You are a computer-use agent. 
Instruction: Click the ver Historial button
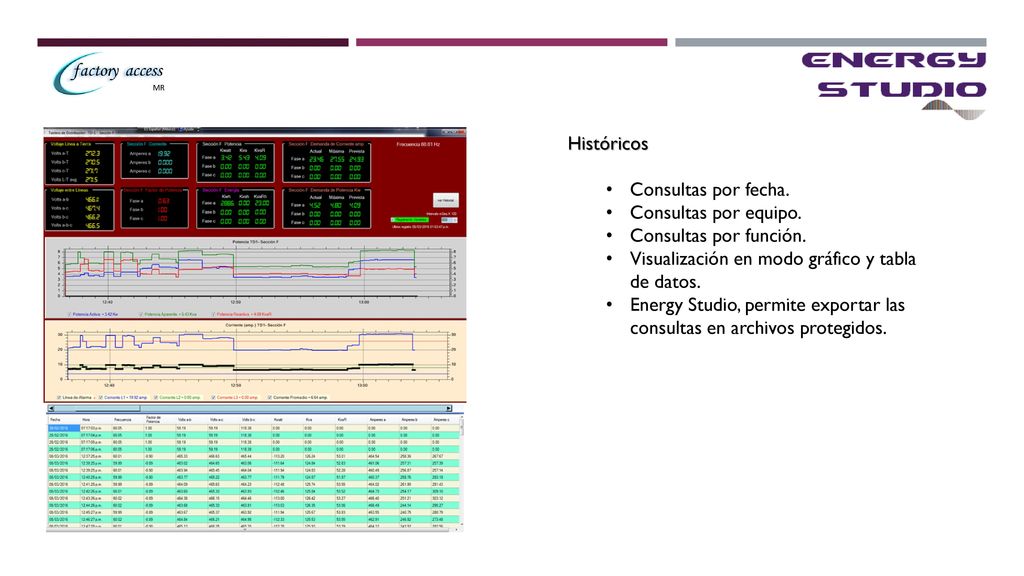pos(445,200)
